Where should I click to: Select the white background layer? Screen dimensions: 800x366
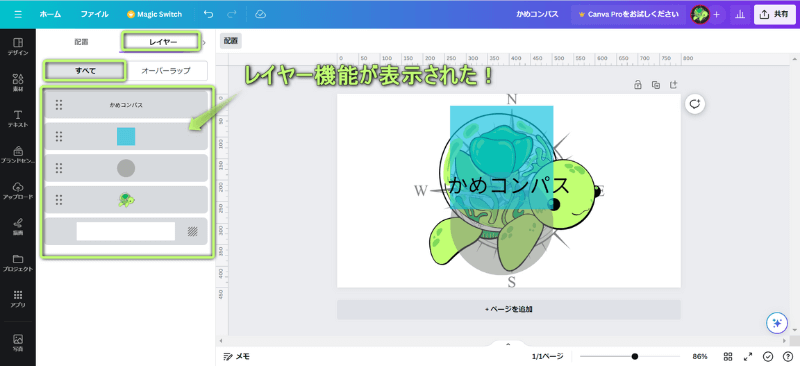click(x=126, y=231)
